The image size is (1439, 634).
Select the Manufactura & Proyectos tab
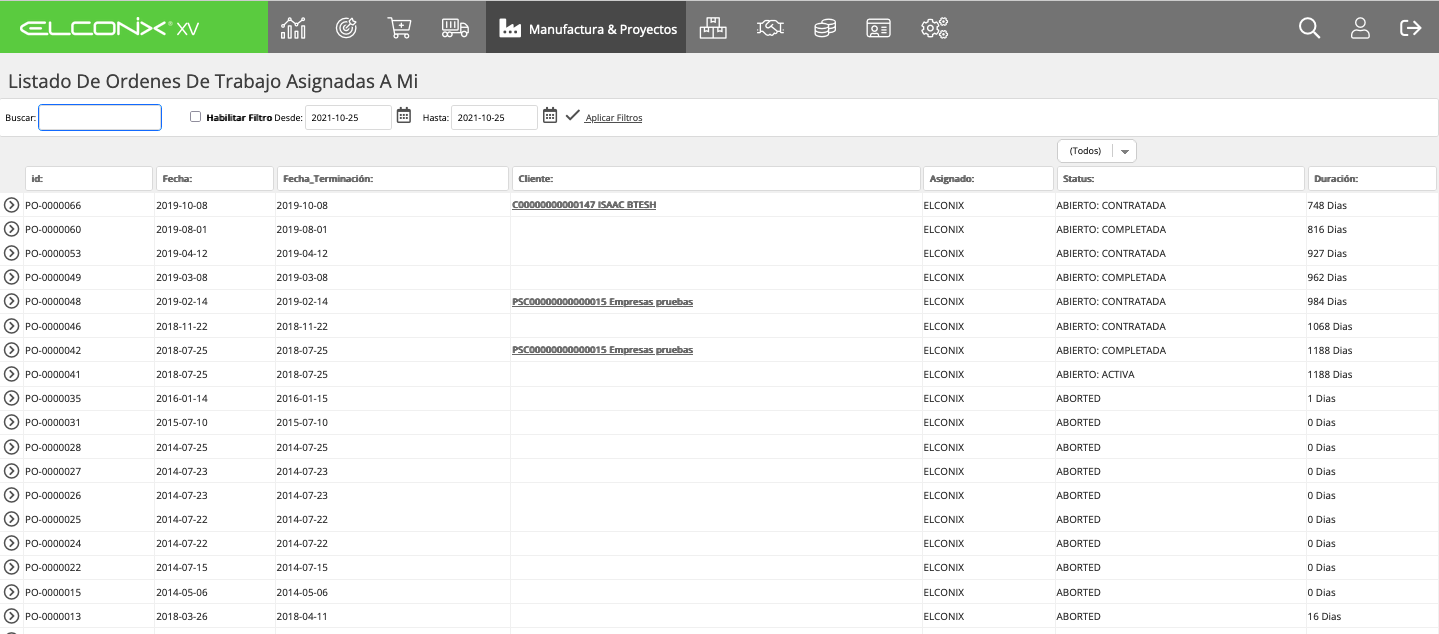(586, 28)
